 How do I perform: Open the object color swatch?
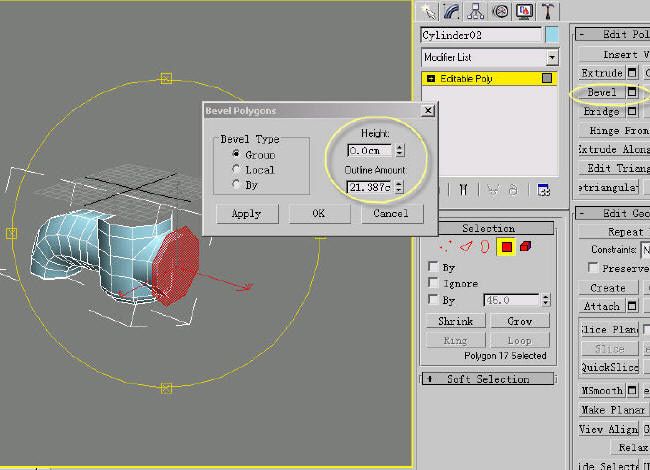pyautogui.click(x=552, y=35)
